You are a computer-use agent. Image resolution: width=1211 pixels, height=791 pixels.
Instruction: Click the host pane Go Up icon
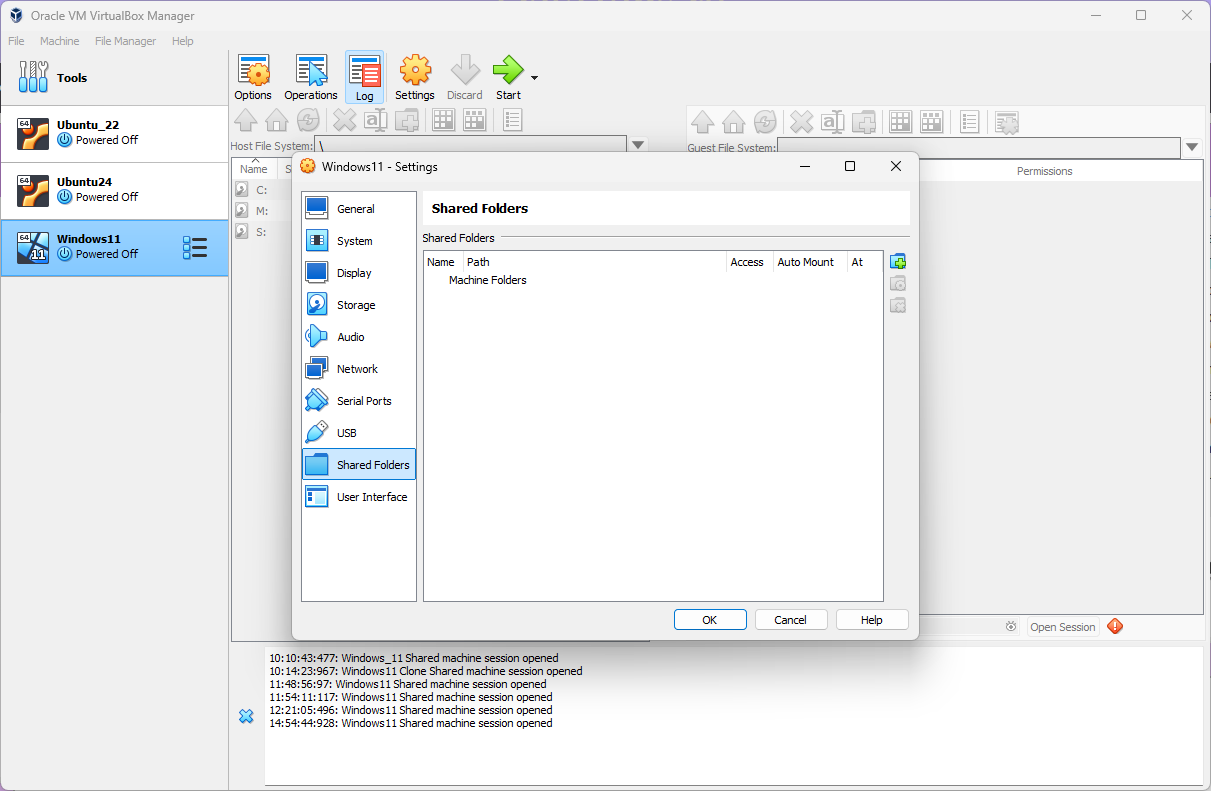pos(246,121)
